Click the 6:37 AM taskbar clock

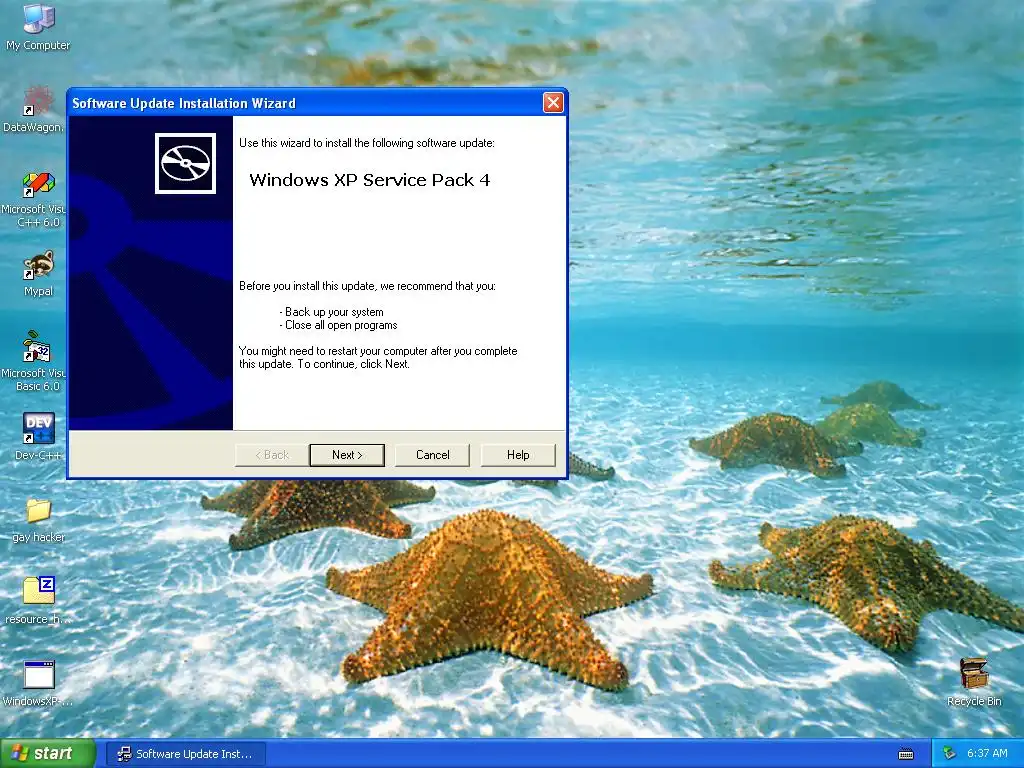pos(987,754)
